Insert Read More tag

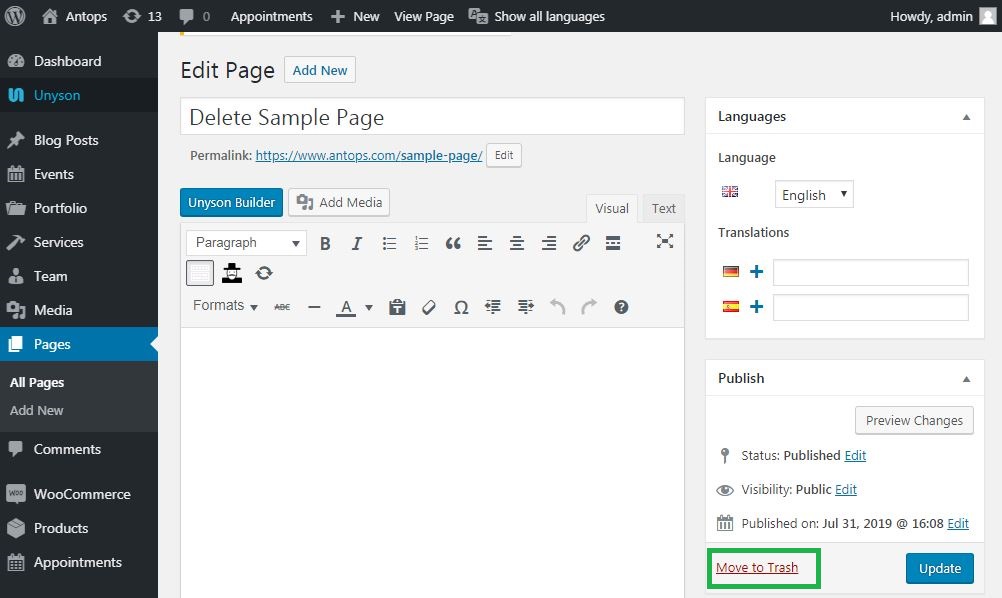coord(613,243)
